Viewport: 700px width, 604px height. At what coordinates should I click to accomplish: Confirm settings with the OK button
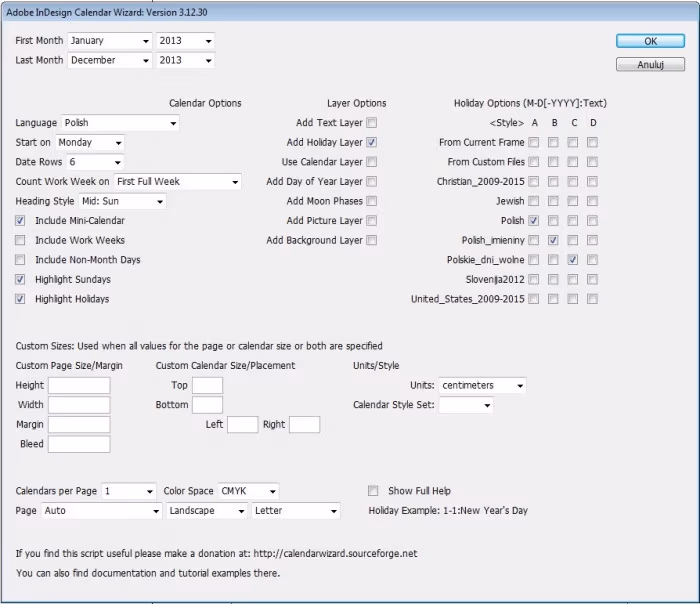[x=650, y=41]
